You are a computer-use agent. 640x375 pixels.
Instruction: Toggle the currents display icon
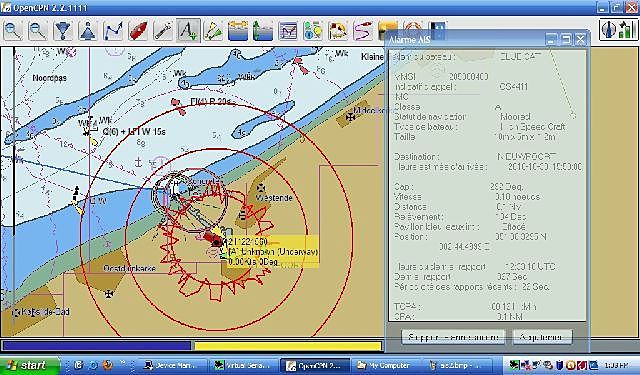pos(238,31)
